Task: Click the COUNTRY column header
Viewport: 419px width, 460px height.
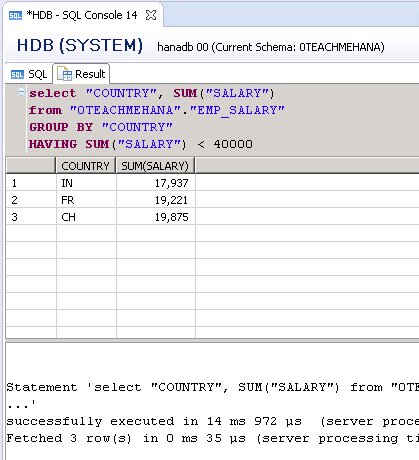Action: (x=86, y=166)
